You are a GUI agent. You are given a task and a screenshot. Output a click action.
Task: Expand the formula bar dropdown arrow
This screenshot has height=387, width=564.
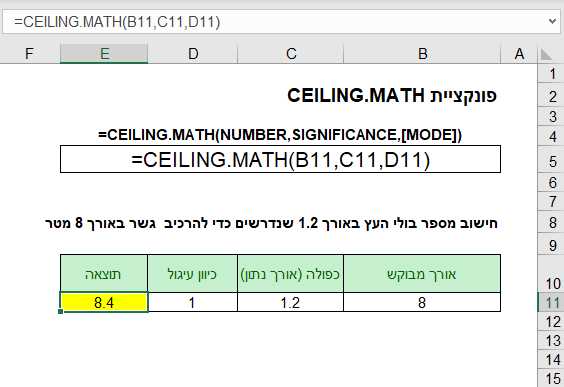point(552,22)
